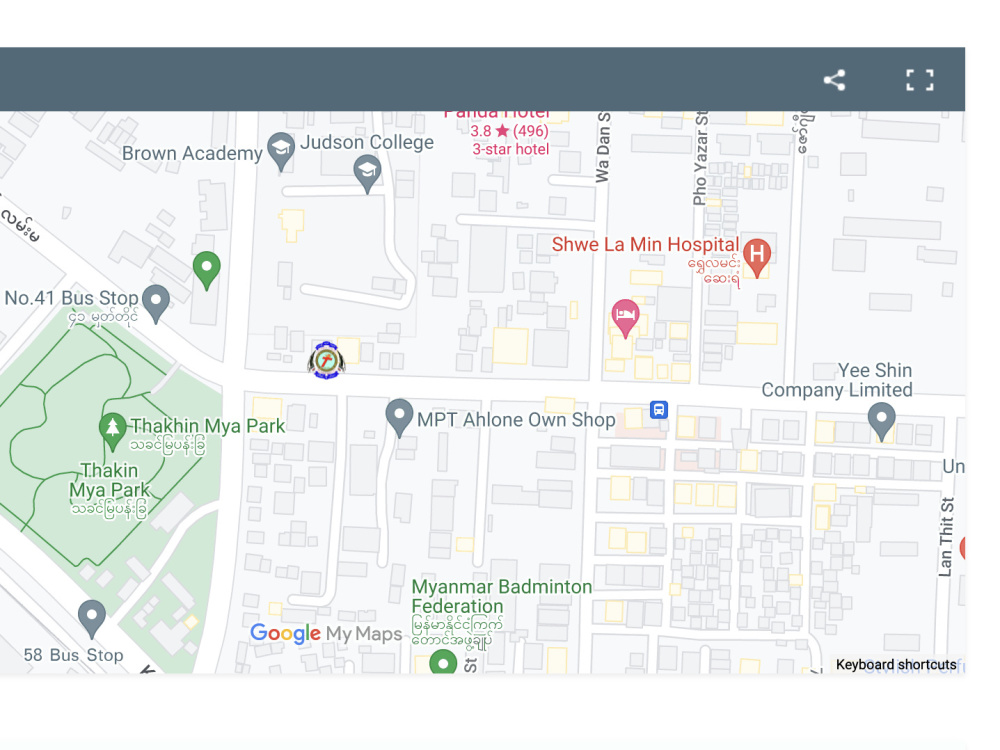Click the Brown Academy label
Screen dimensions: 1000x750
(192, 154)
